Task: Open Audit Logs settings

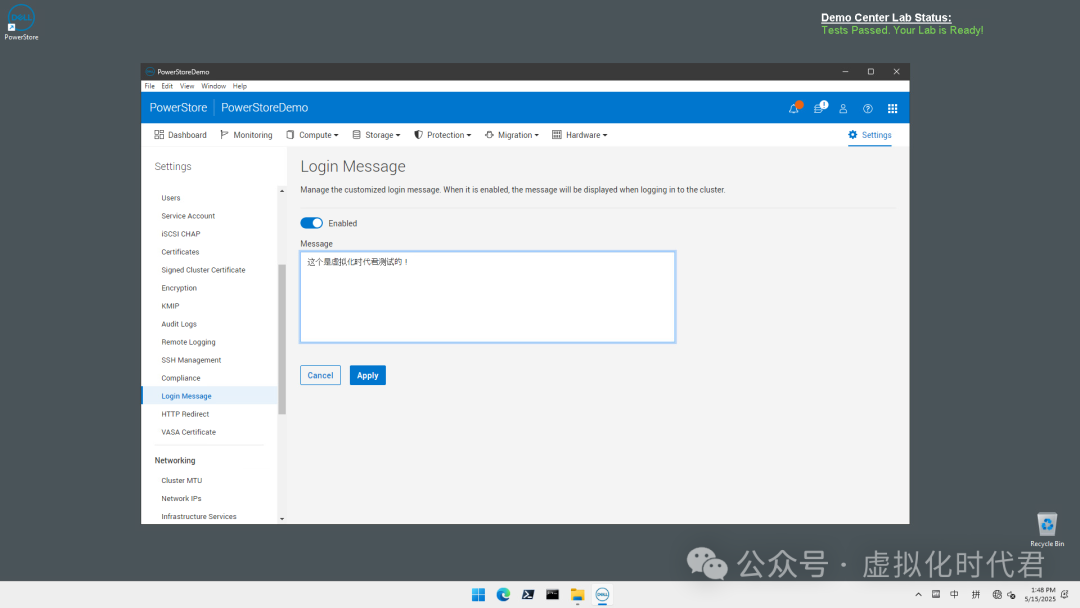Action: tap(179, 324)
